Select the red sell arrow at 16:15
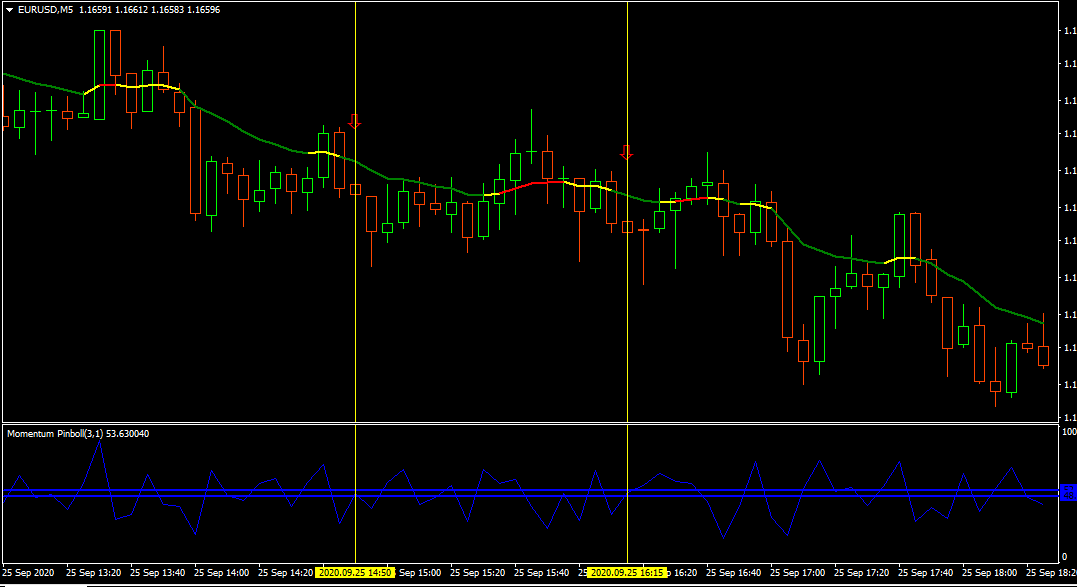 [626, 152]
